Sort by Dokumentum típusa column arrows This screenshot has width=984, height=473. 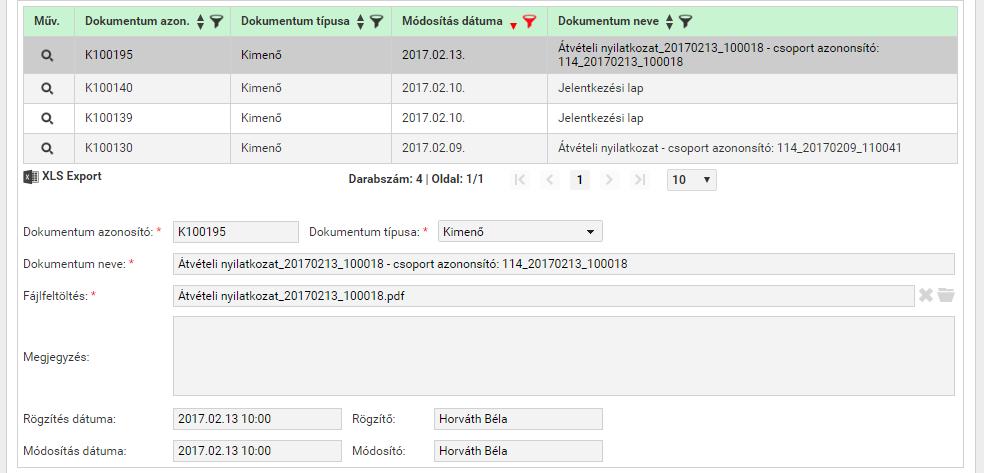[360, 22]
